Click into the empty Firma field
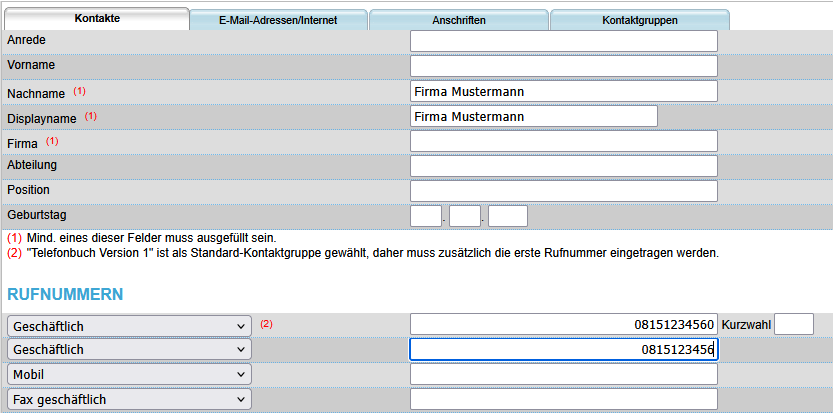This screenshot has width=833, height=413. [x=563, y=141]
